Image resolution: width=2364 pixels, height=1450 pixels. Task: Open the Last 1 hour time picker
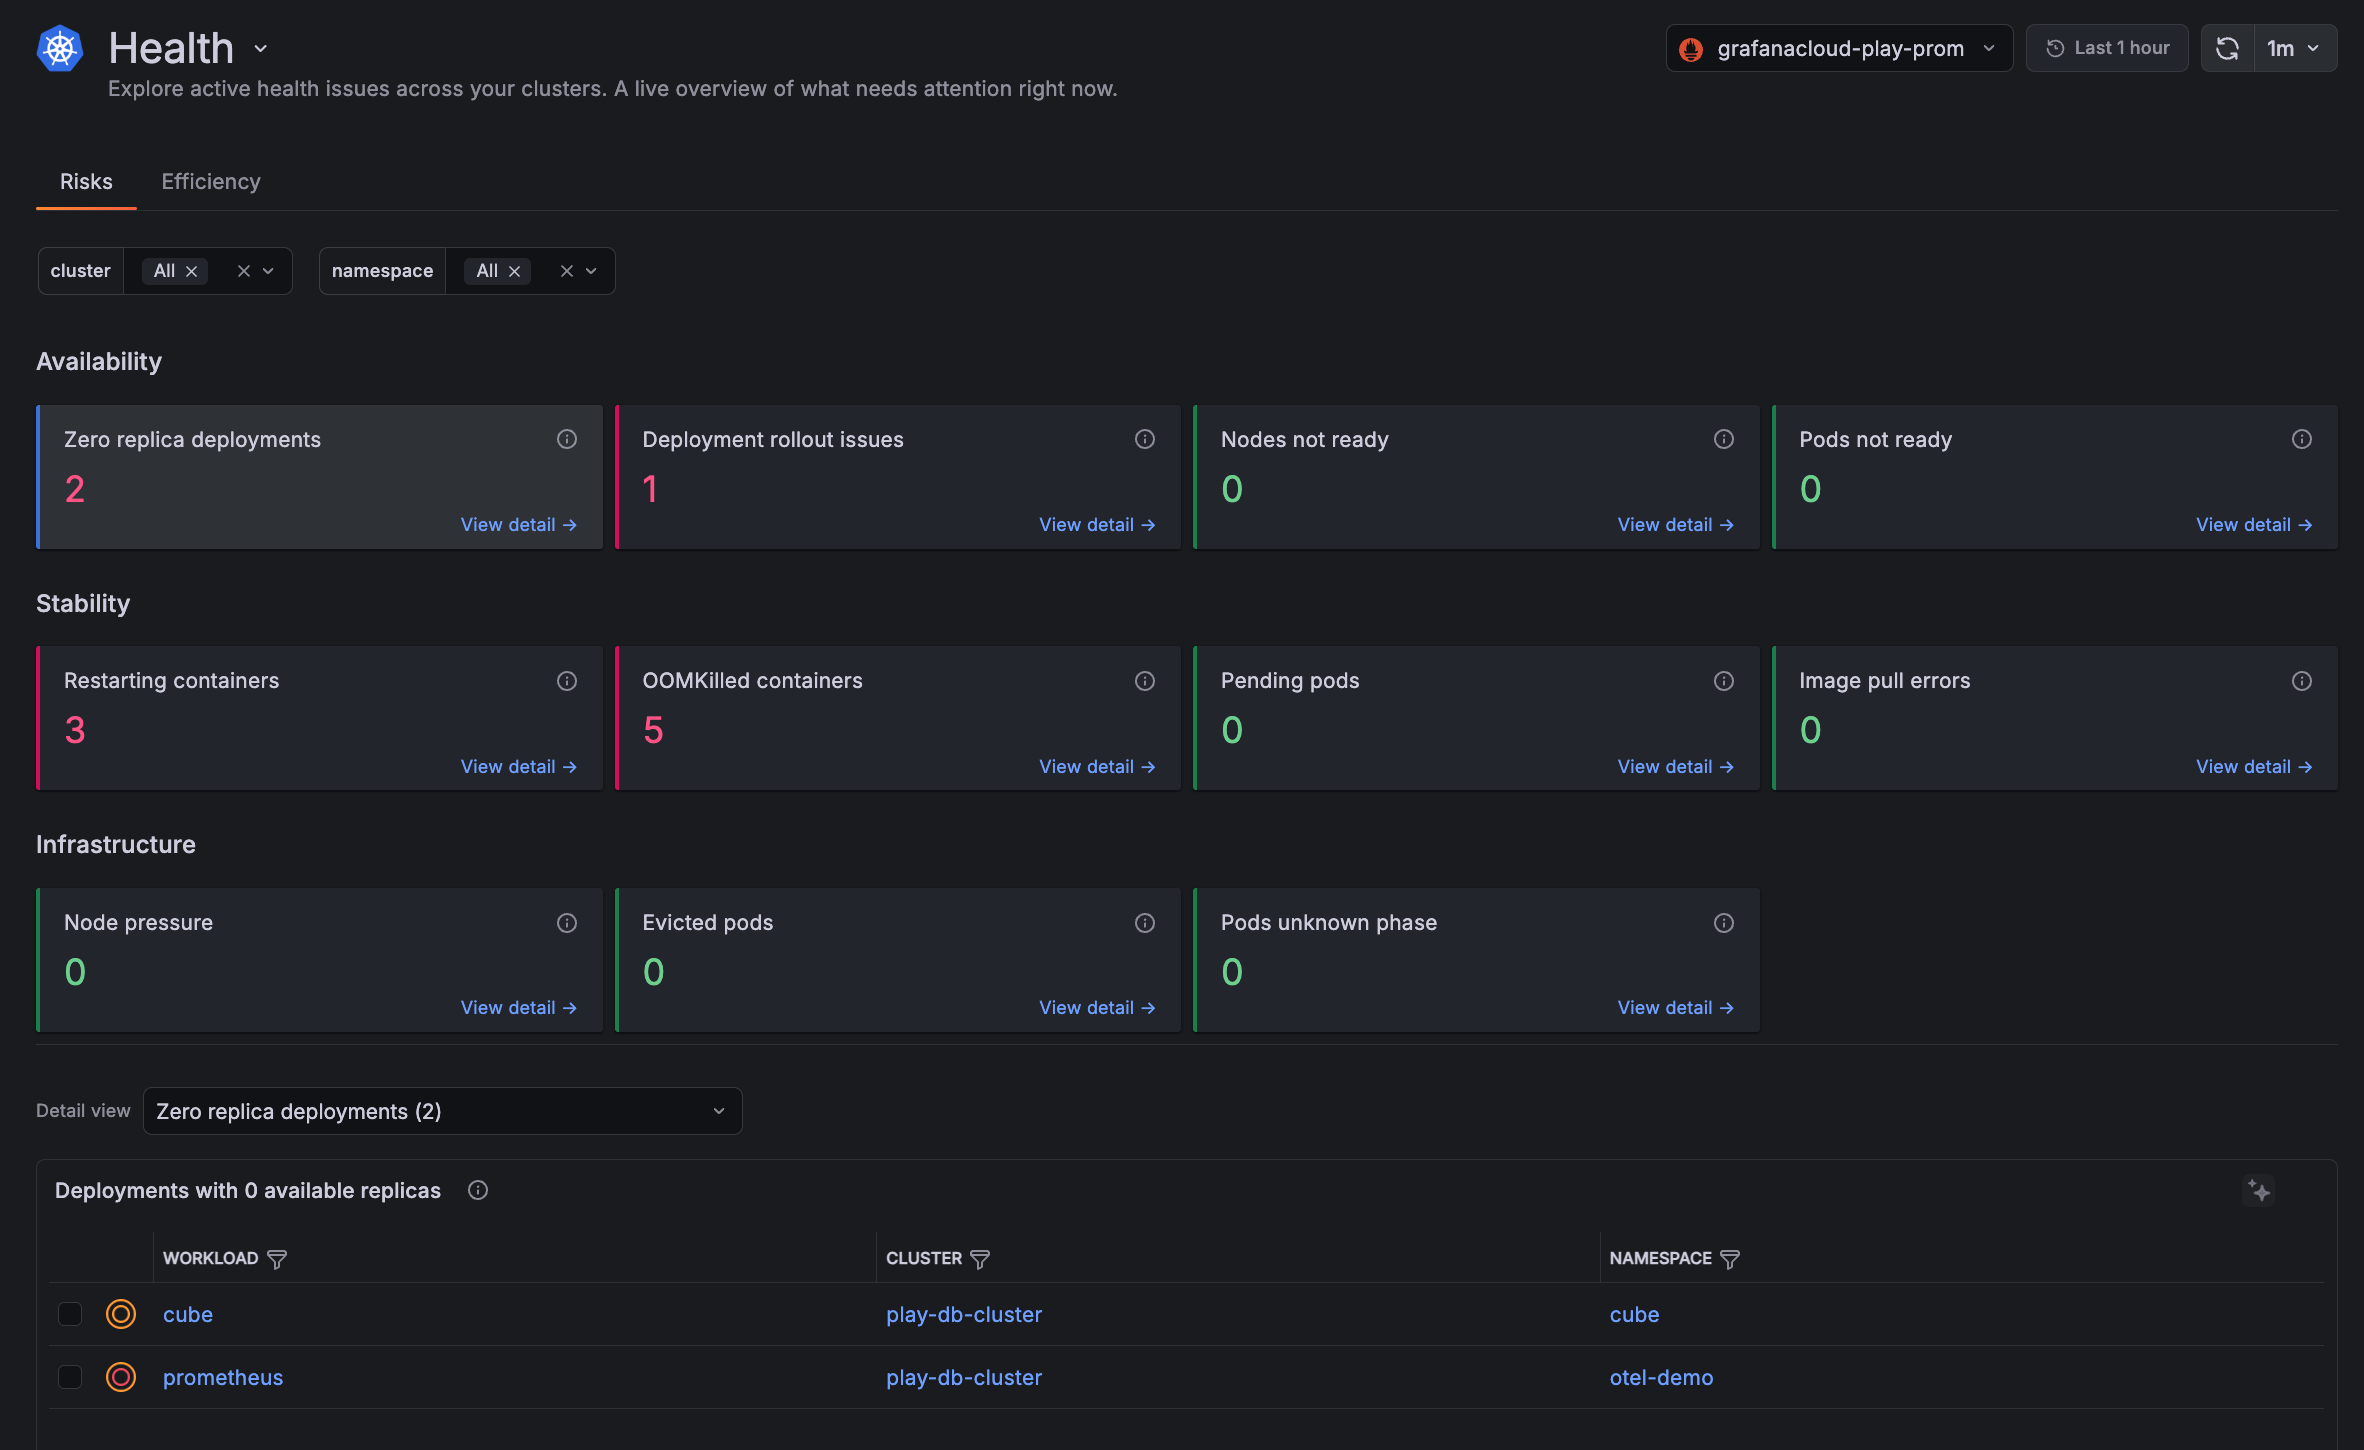(2107, 48)
